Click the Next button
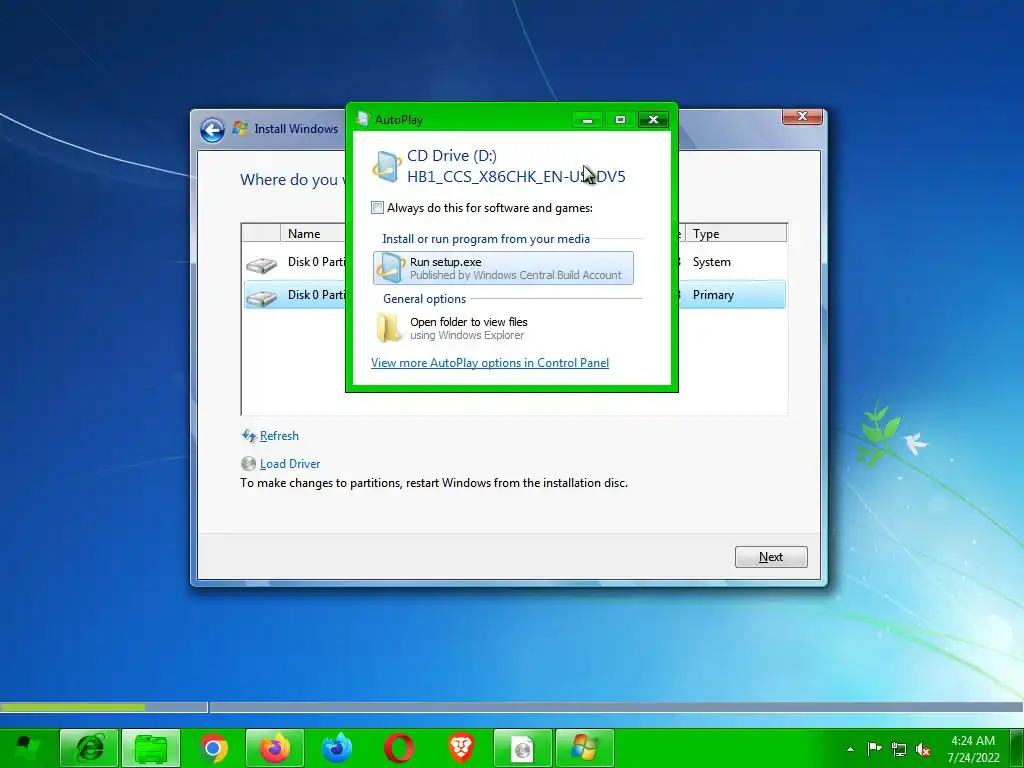The height and width of the screenshot is (768, 1024). [771, 557]
